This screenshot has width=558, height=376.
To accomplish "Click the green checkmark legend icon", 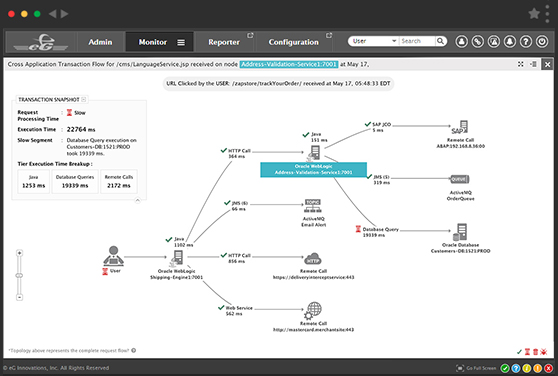I will tap(519, 352).
